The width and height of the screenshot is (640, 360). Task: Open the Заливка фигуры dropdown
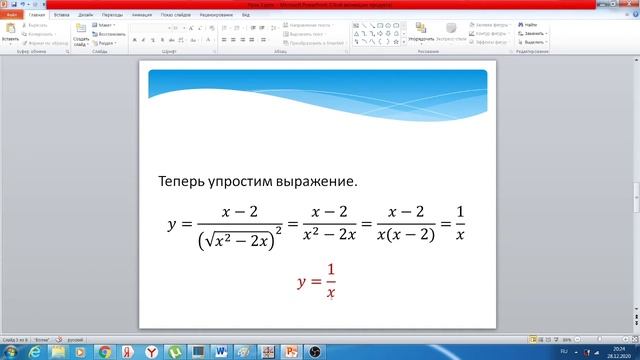[490, 25]
